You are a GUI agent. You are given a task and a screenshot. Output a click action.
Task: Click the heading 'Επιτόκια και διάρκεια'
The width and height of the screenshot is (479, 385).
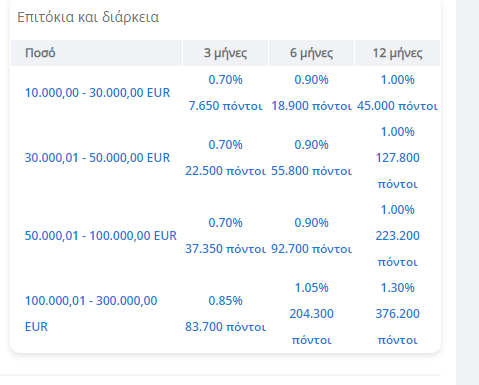tap(88, 17)
